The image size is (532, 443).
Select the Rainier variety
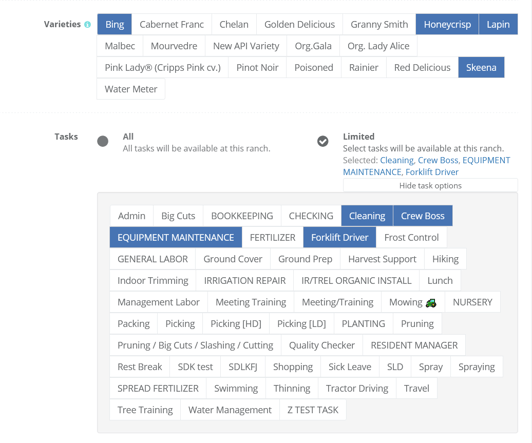point(364,68)
